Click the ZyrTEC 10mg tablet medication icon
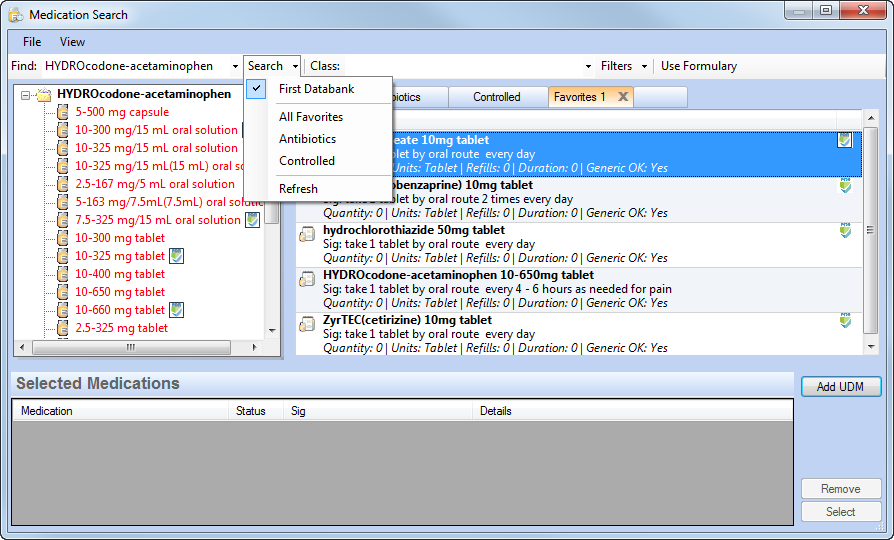 pos(307,324)
